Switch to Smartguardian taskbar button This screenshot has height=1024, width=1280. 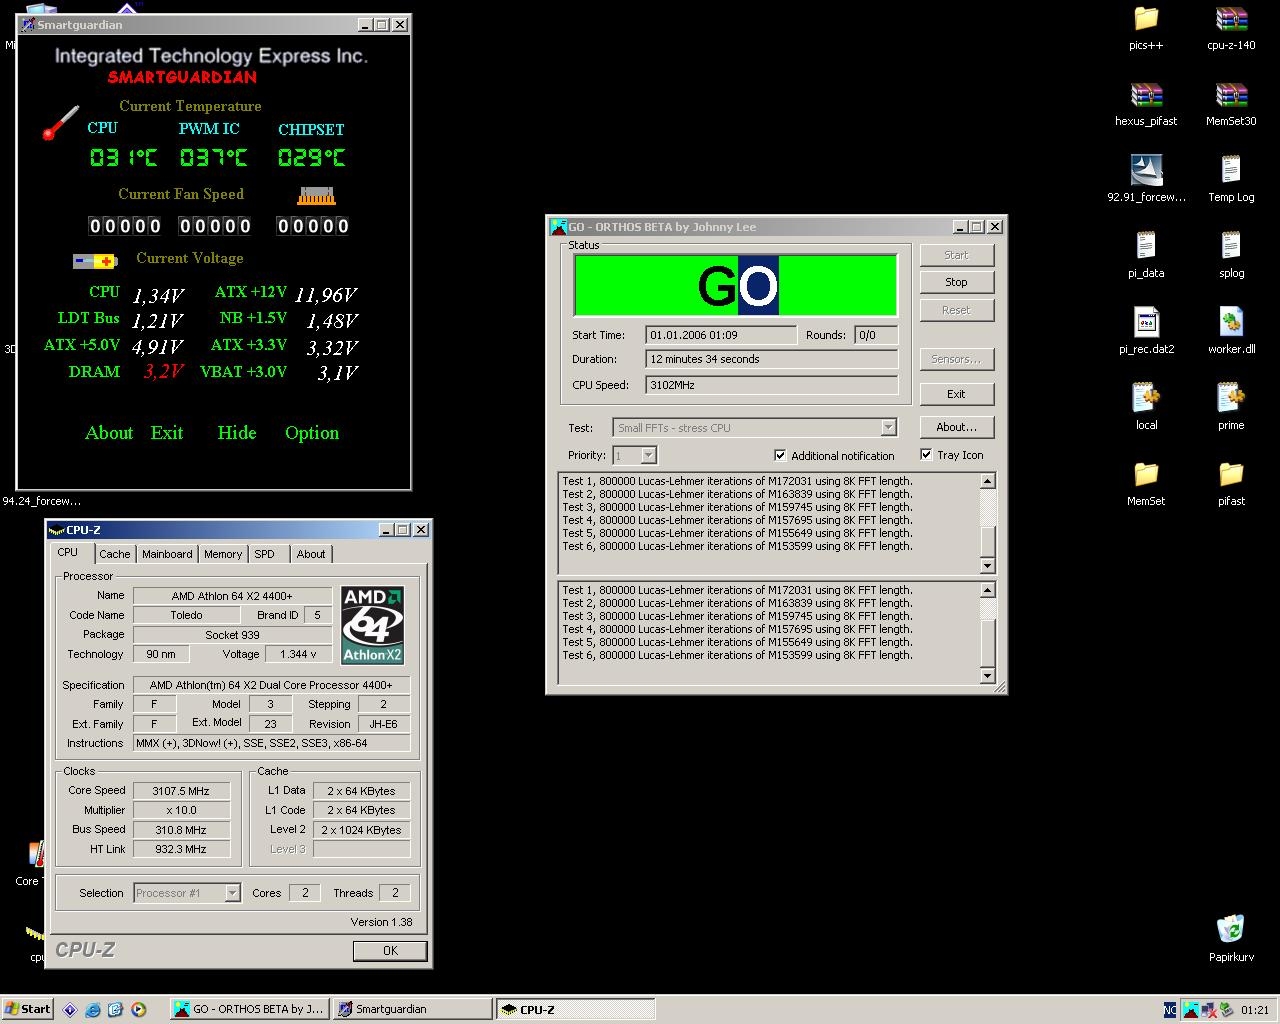pos(412,1009)
